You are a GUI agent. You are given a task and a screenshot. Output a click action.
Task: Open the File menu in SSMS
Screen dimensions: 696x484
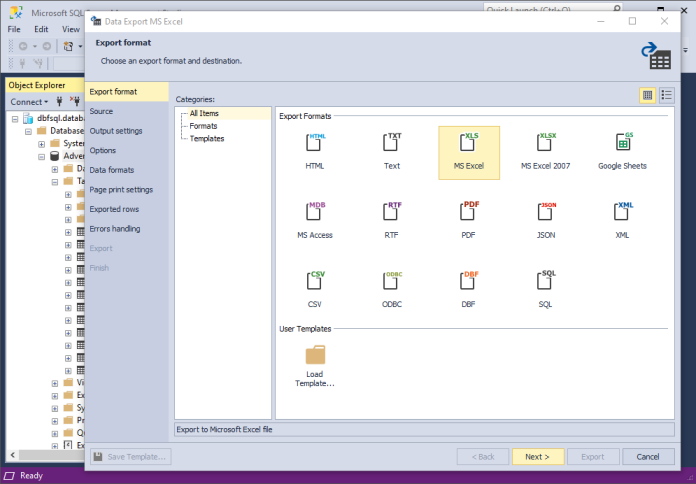(x=14, y=29)
